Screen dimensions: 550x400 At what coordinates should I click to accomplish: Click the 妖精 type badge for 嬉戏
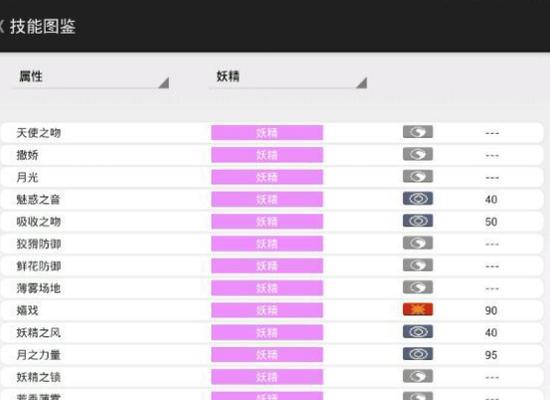(x=267, y=310)
